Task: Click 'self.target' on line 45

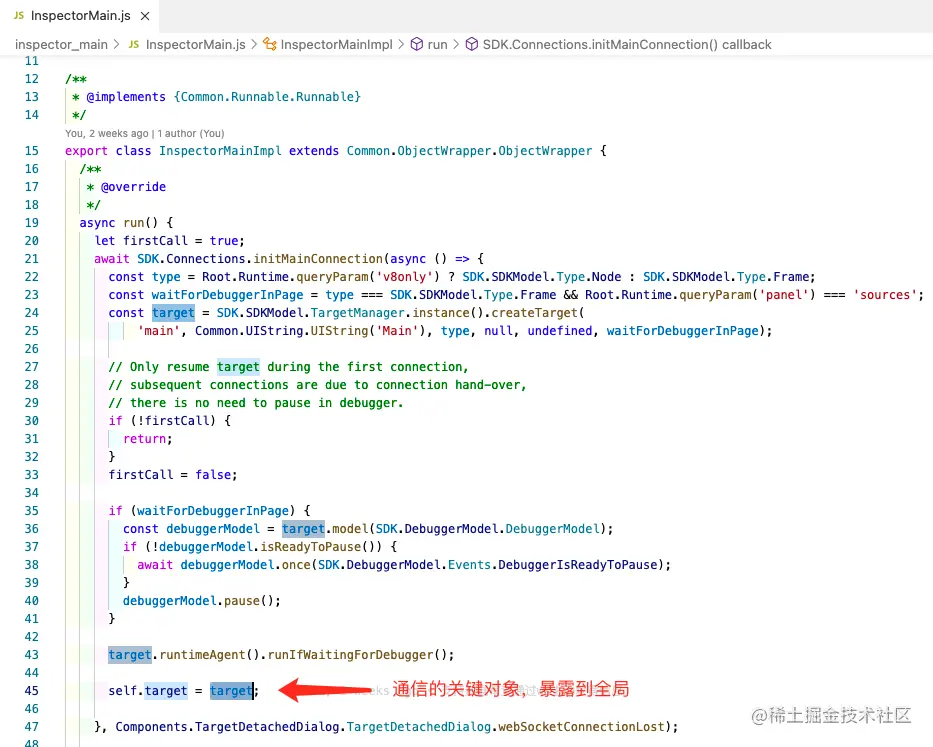Action: click(x=148, y=691)
